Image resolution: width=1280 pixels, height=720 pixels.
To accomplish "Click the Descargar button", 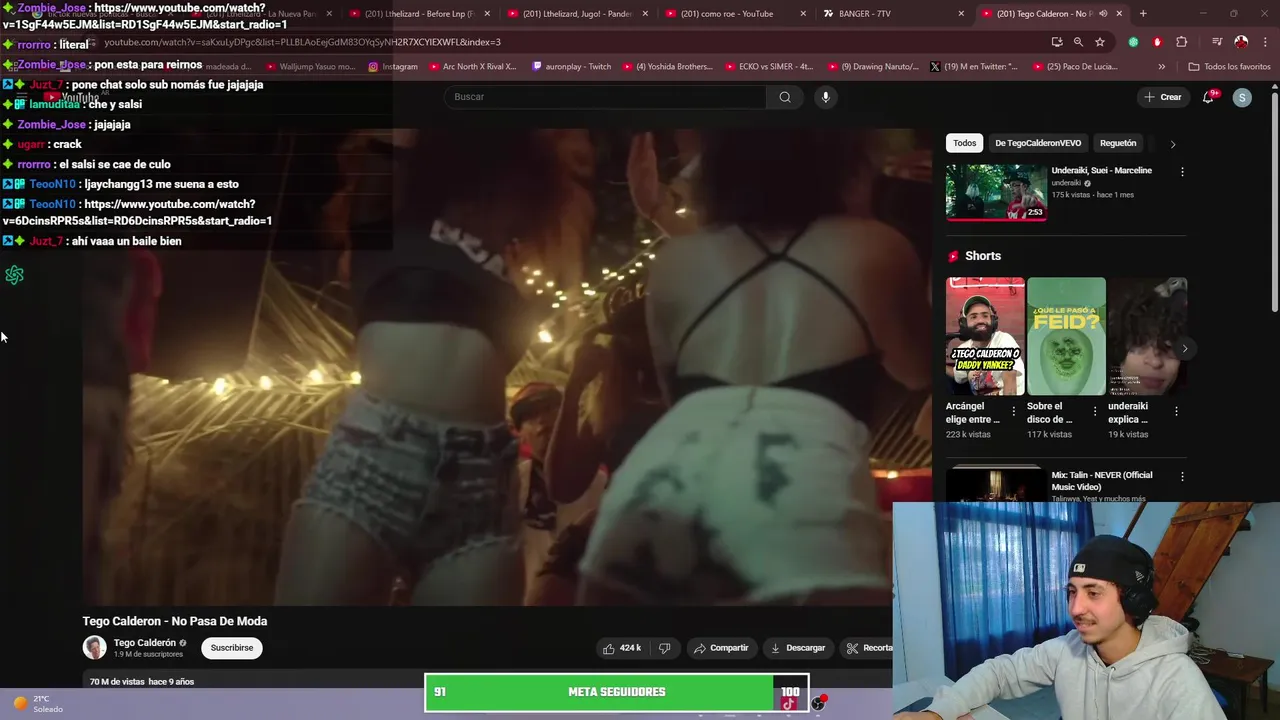I will [x=798, y=648].
